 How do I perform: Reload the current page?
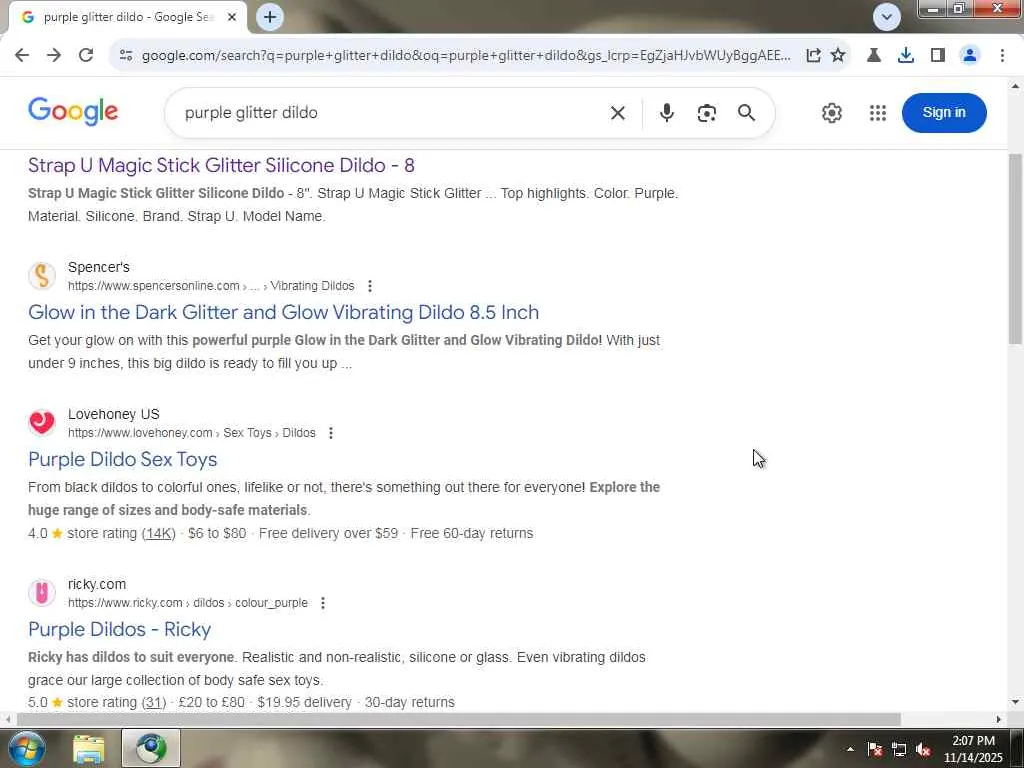coord(86,56)
